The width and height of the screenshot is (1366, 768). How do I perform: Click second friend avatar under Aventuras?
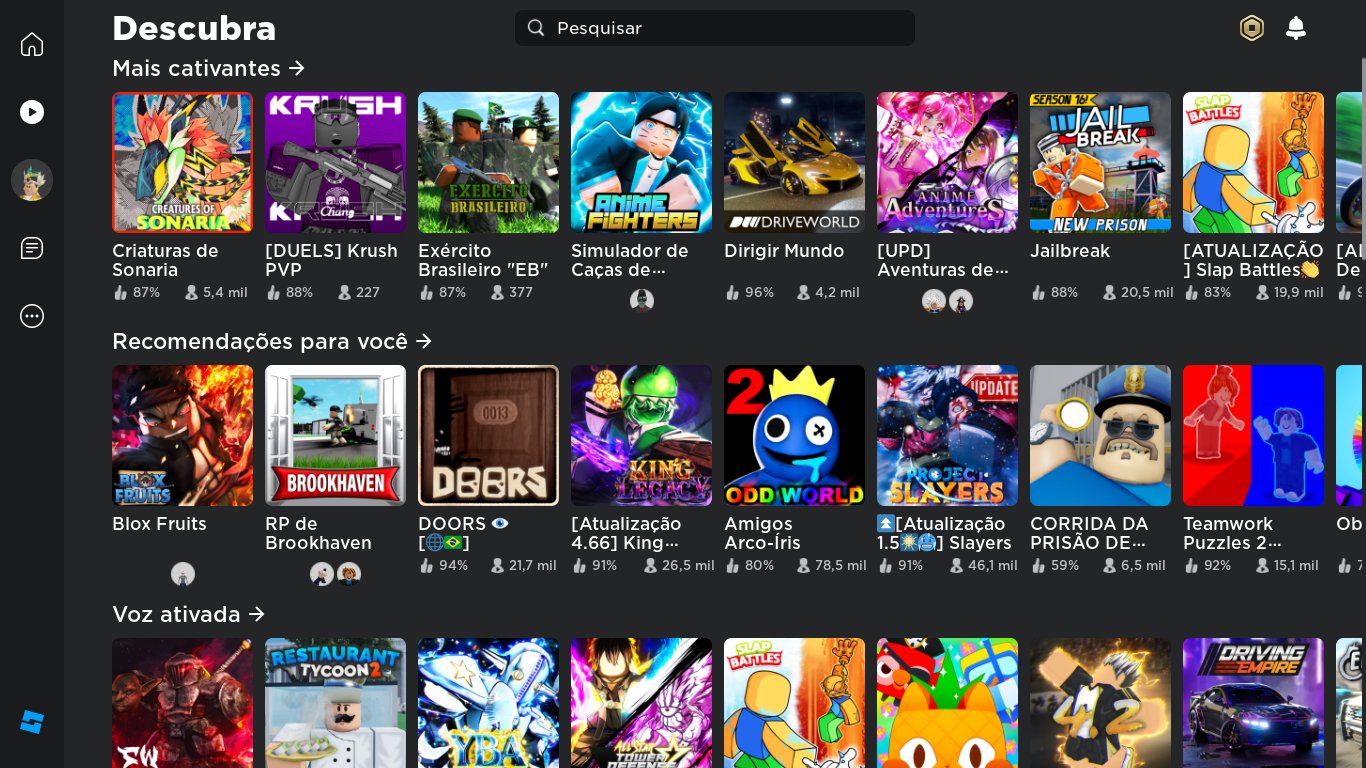click(961, 301)
